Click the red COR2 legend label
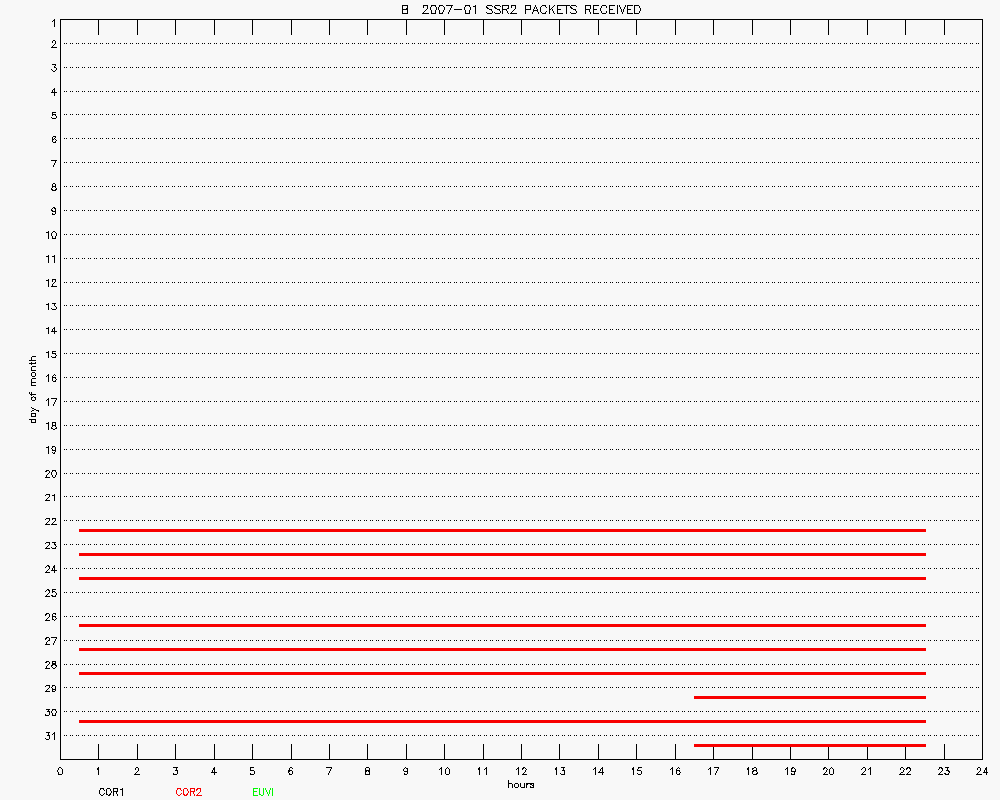The image size is (1000, 800). 188,792
